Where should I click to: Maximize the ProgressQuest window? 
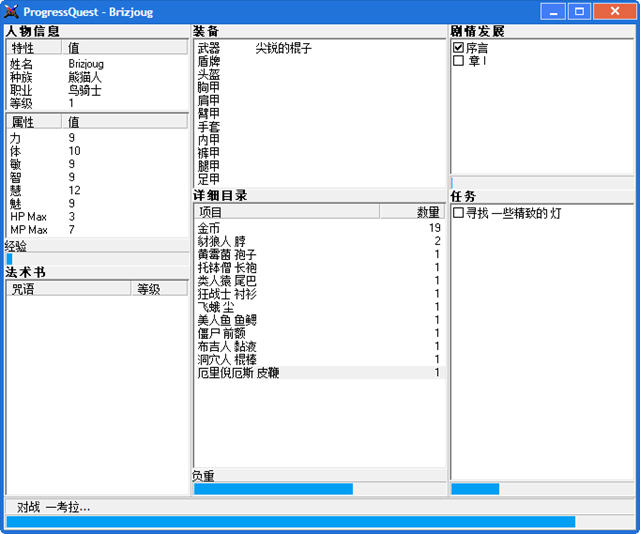(x=579, y=12)
